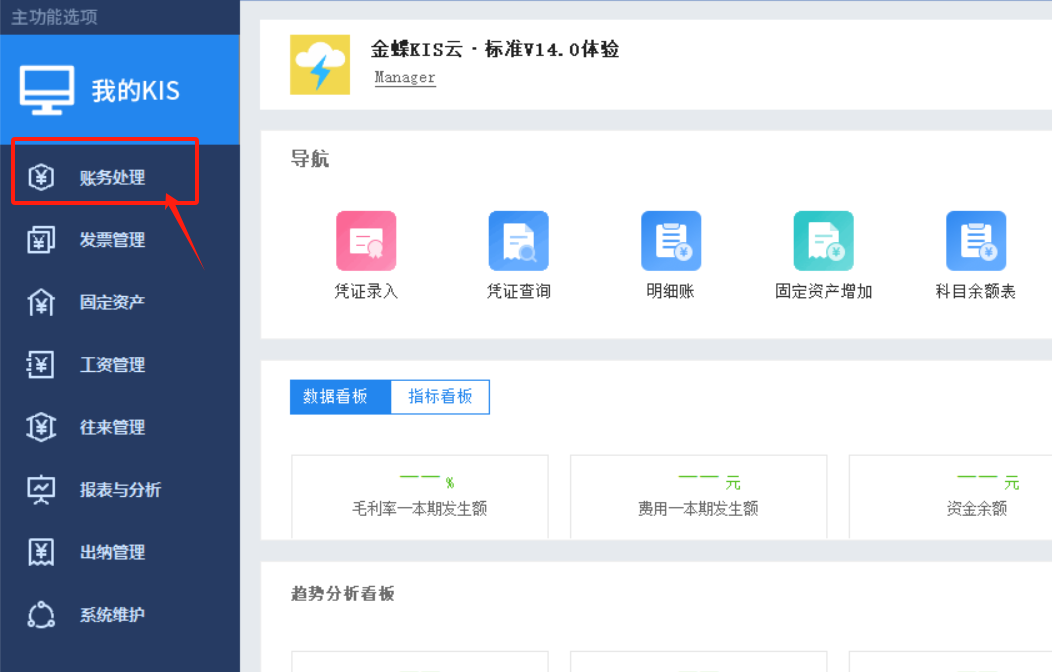
Task: Open the 明细账 ledger icon
Action: coord(671,241)
